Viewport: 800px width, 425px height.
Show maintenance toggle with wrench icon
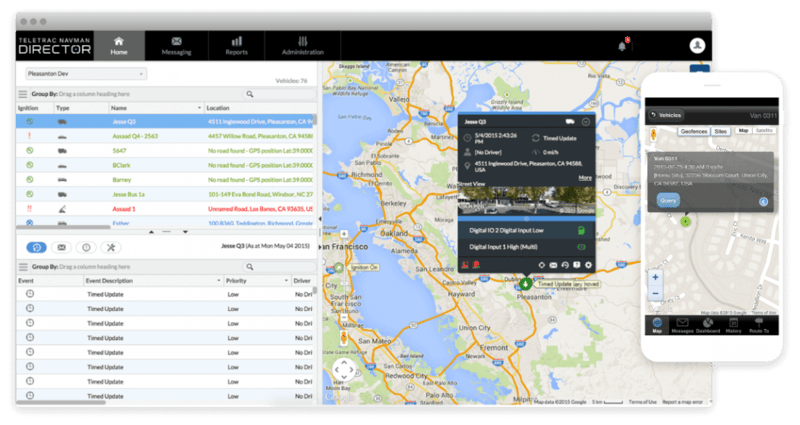tap(111, 247)
